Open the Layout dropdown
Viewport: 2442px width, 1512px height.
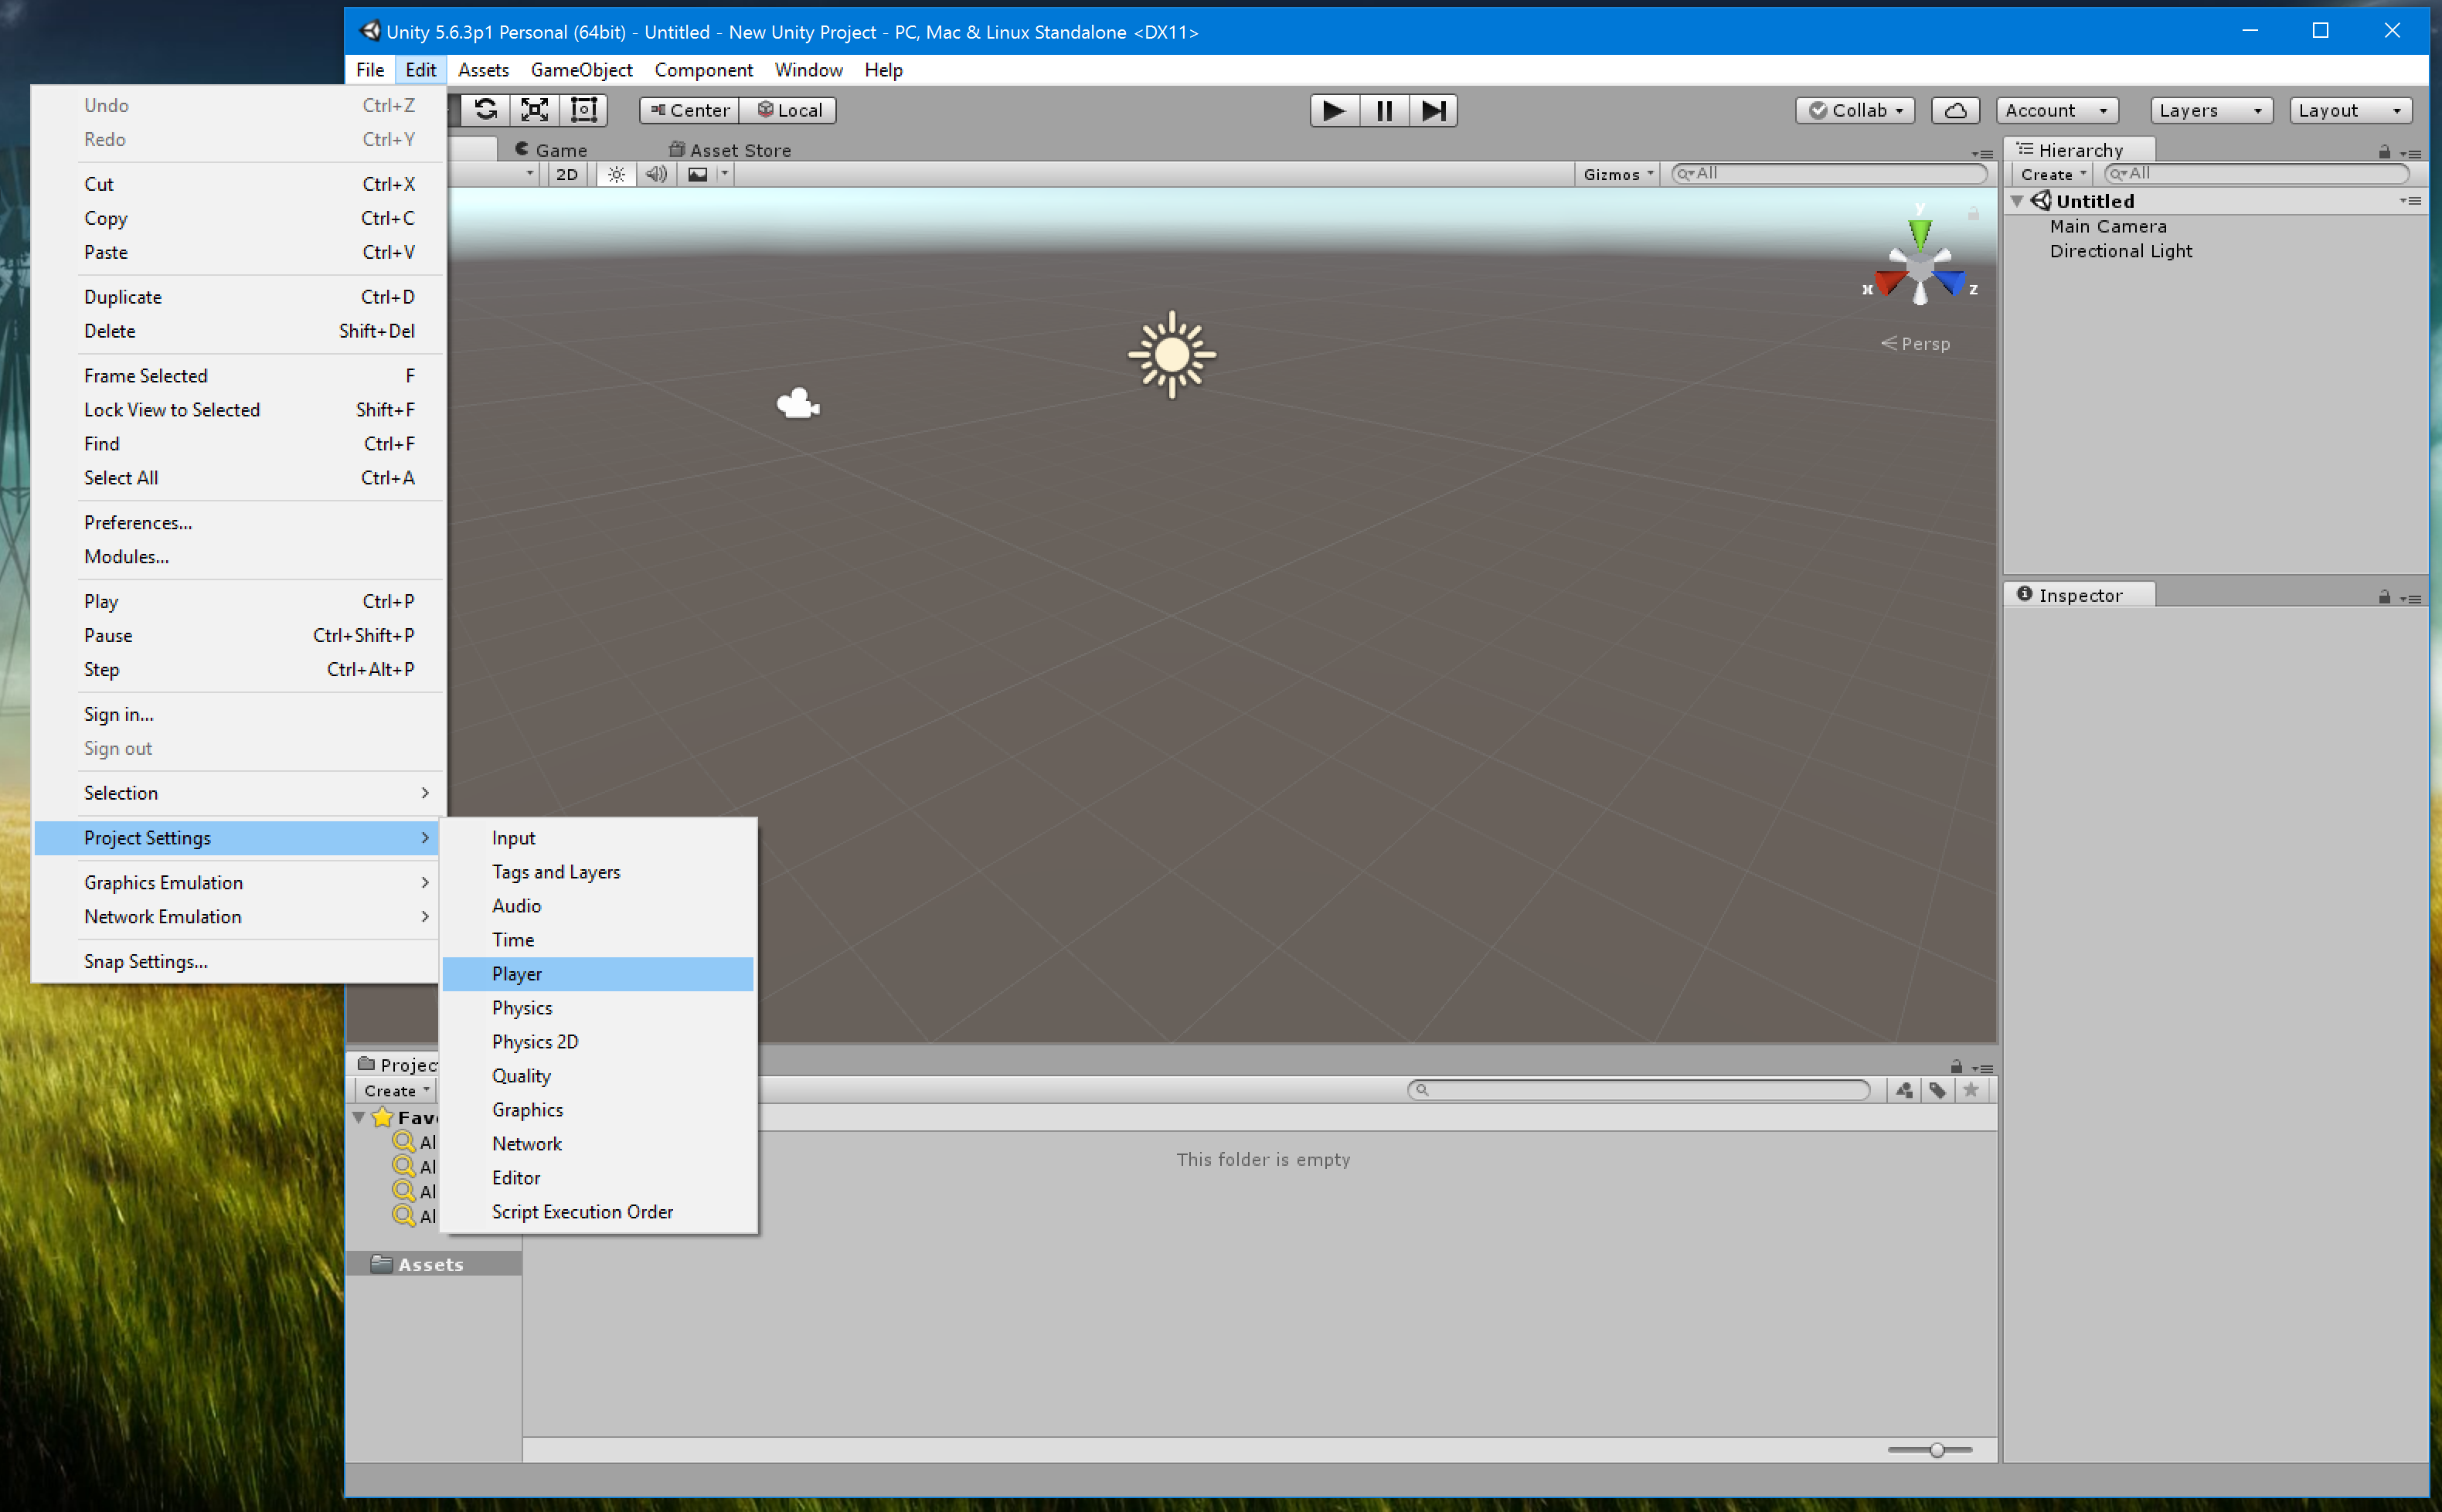pos(2349,110)
